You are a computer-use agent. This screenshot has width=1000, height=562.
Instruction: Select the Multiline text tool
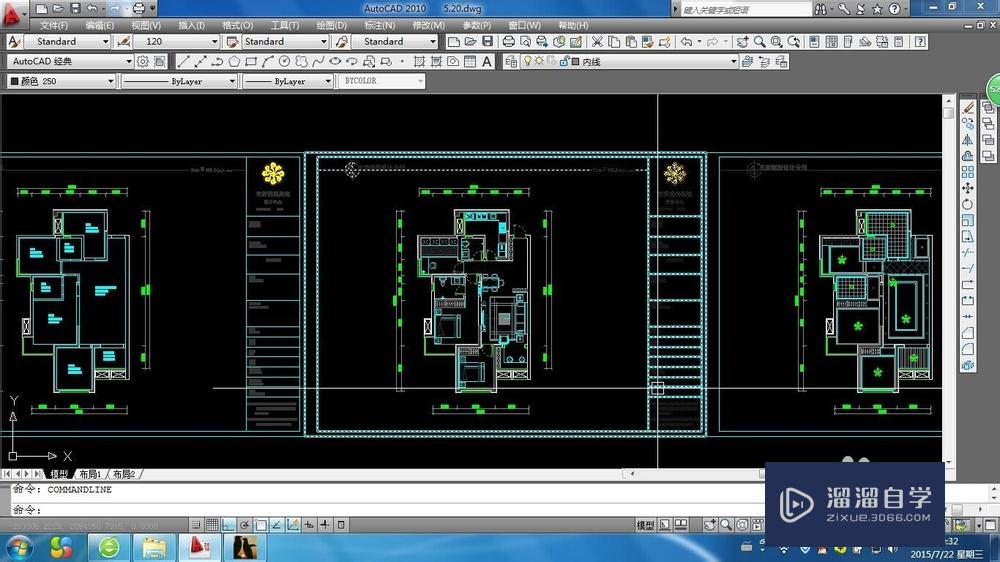[x=487, y=61]
